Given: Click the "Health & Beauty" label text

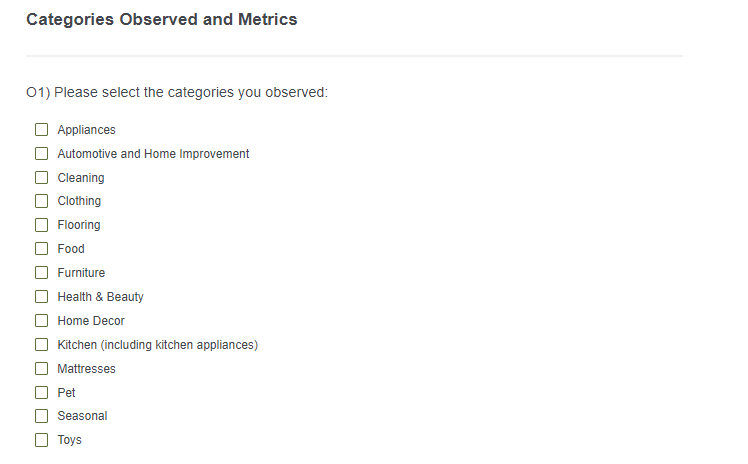Looking at the screenshot, I should click(100, 297).
